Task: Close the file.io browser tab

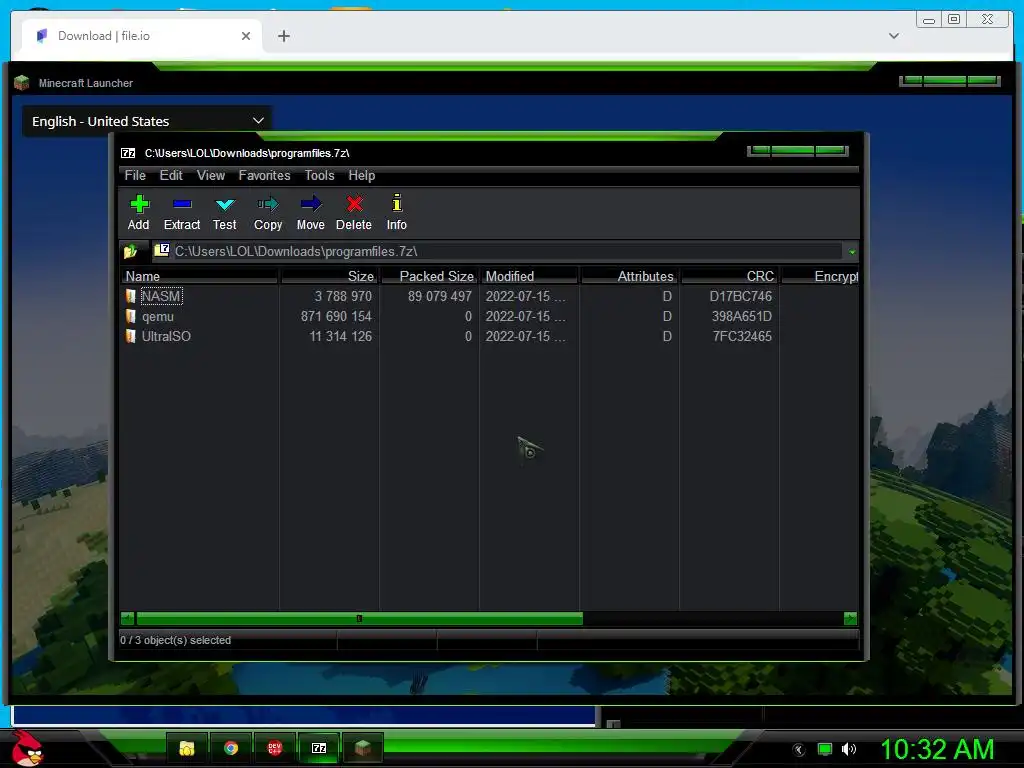Action: tap(246, 36)
